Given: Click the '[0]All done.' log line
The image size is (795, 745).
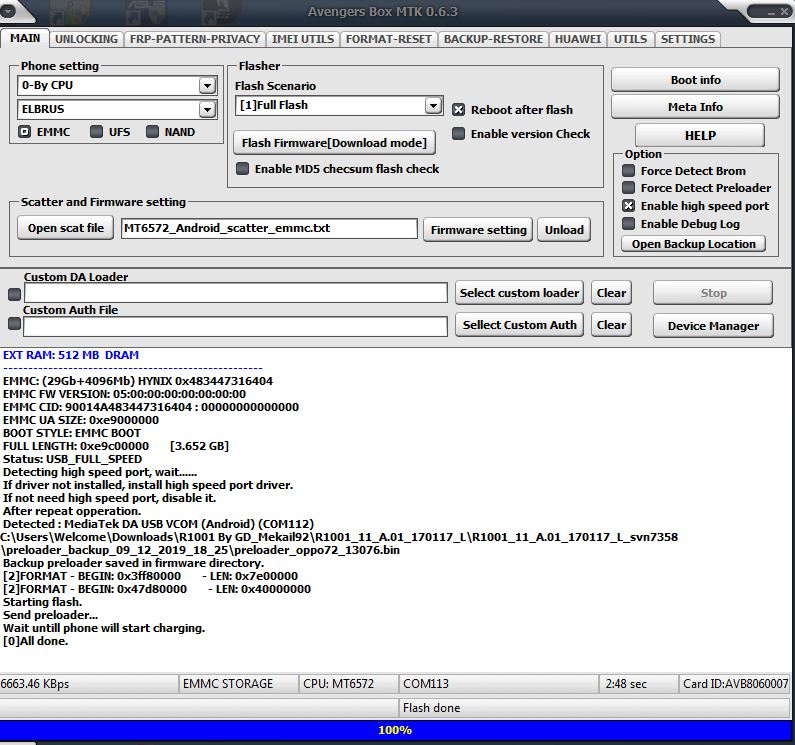Looking at the screenshot, I should [x=35, y=641].
